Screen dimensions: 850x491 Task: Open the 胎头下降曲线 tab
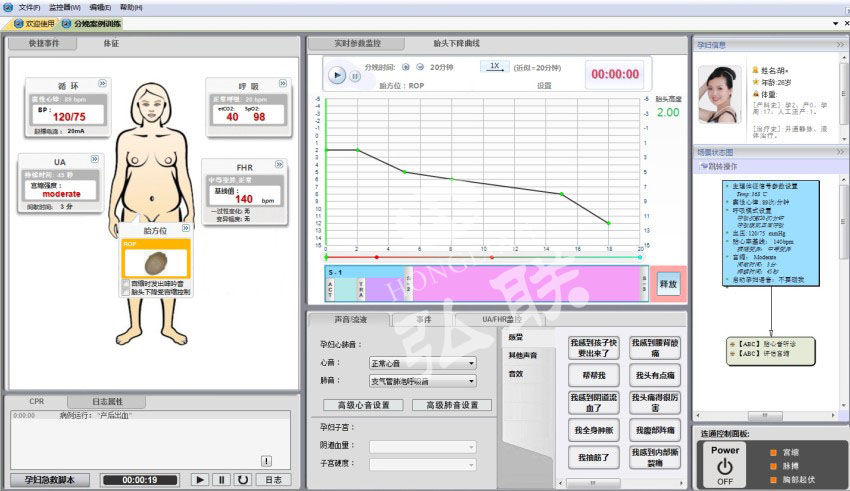coord(456,43)
